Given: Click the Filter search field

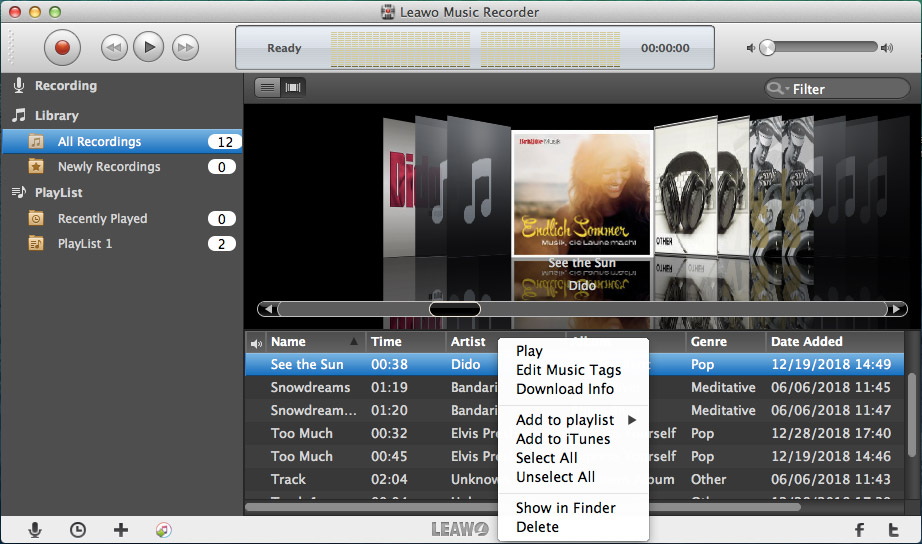Looking at the screenshot, I should (x=837, y=89).
